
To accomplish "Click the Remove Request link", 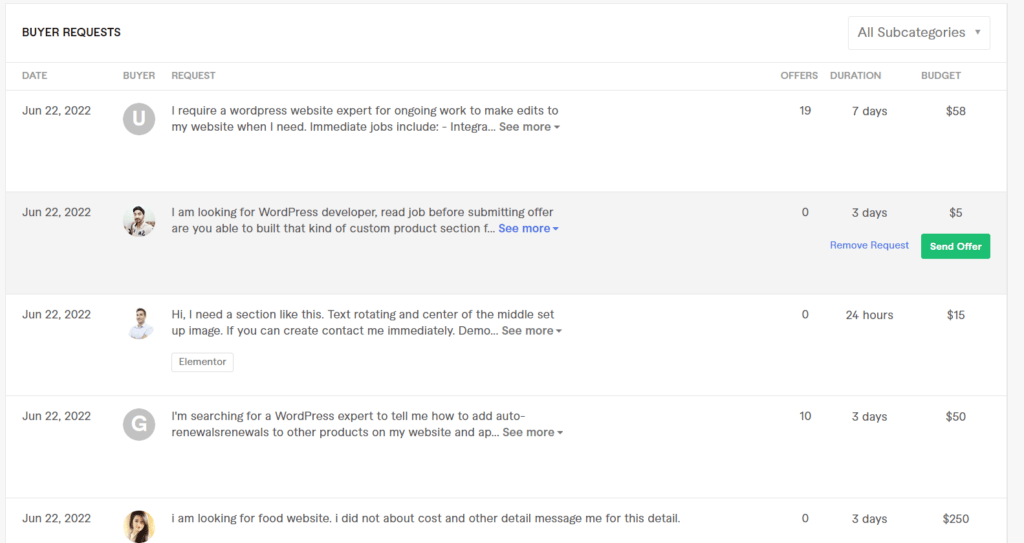I will pyautogui.click(x=869, y=245).
